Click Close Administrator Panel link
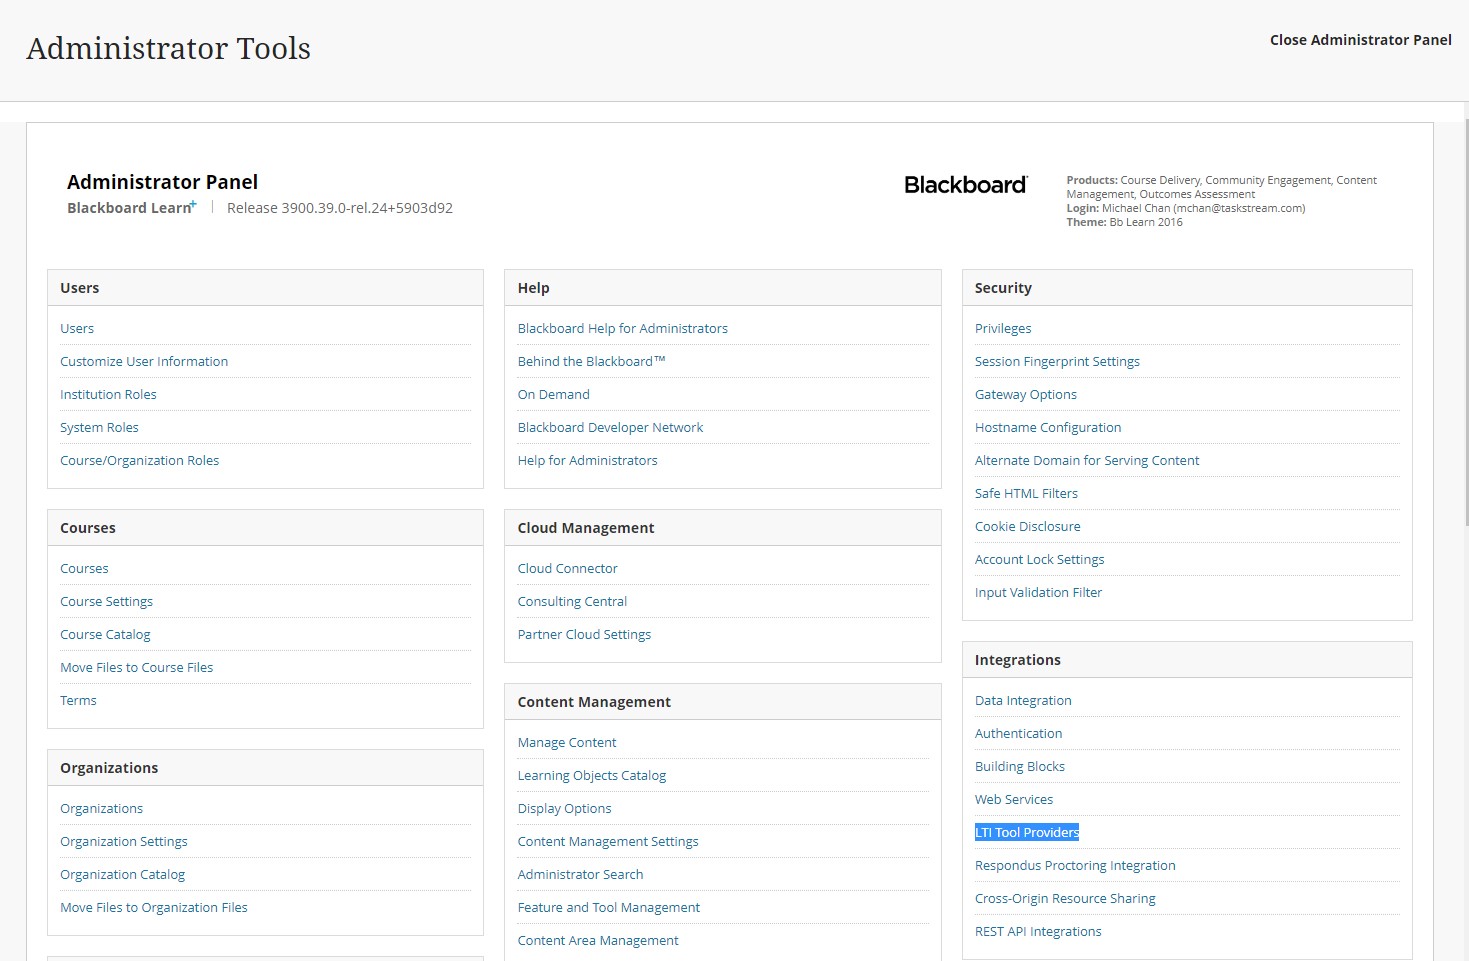 pos(1360,40)
